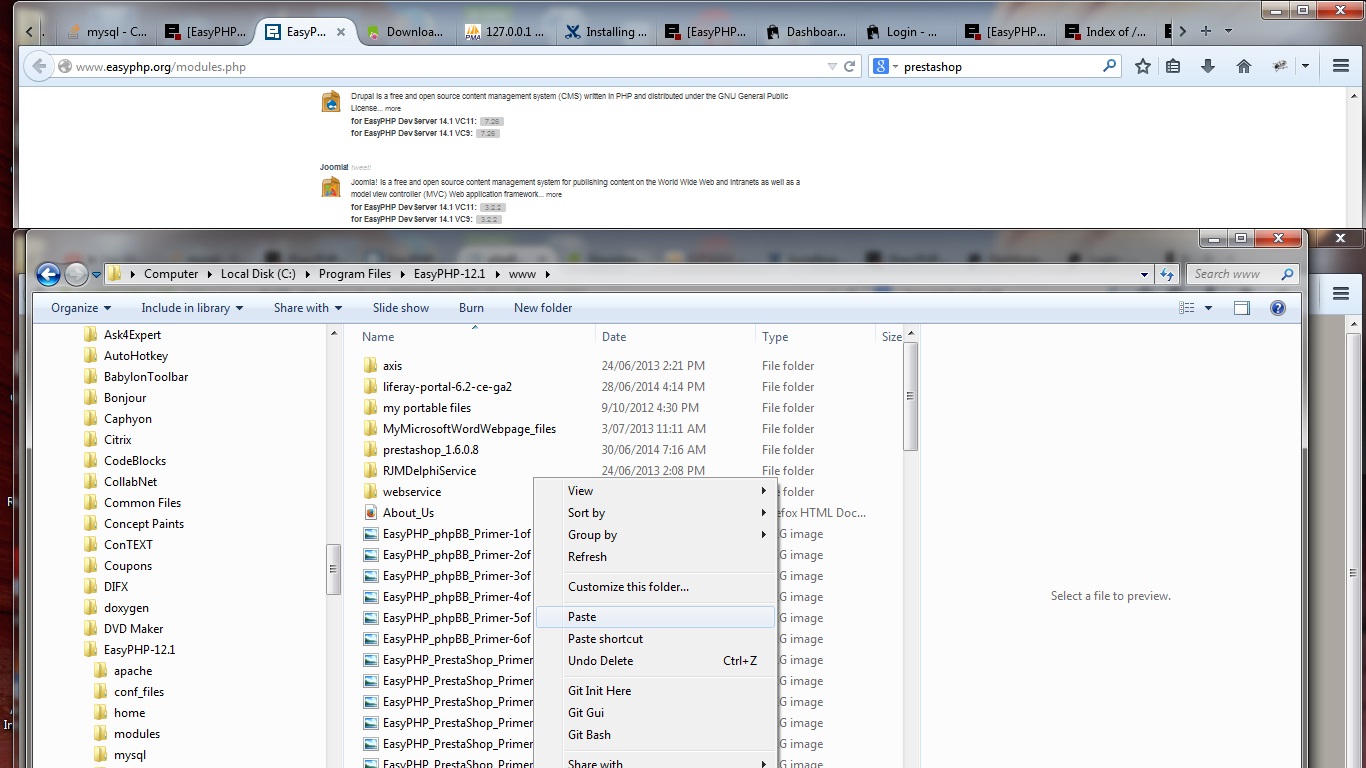Open Firefox bookmarks list icon
This screenshot has height=768, width=1366.
[1174, 67]
